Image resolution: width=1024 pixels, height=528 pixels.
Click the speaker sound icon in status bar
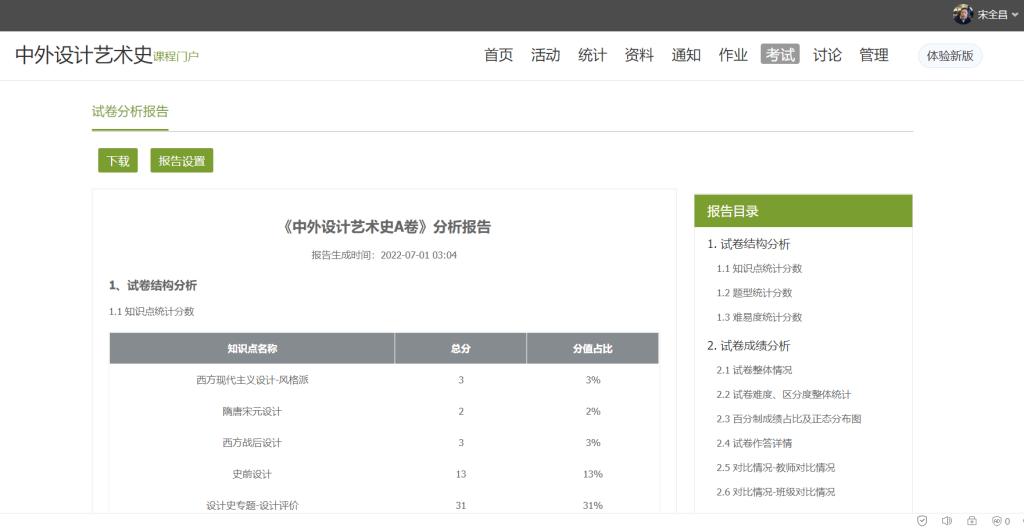pos(946,521)
